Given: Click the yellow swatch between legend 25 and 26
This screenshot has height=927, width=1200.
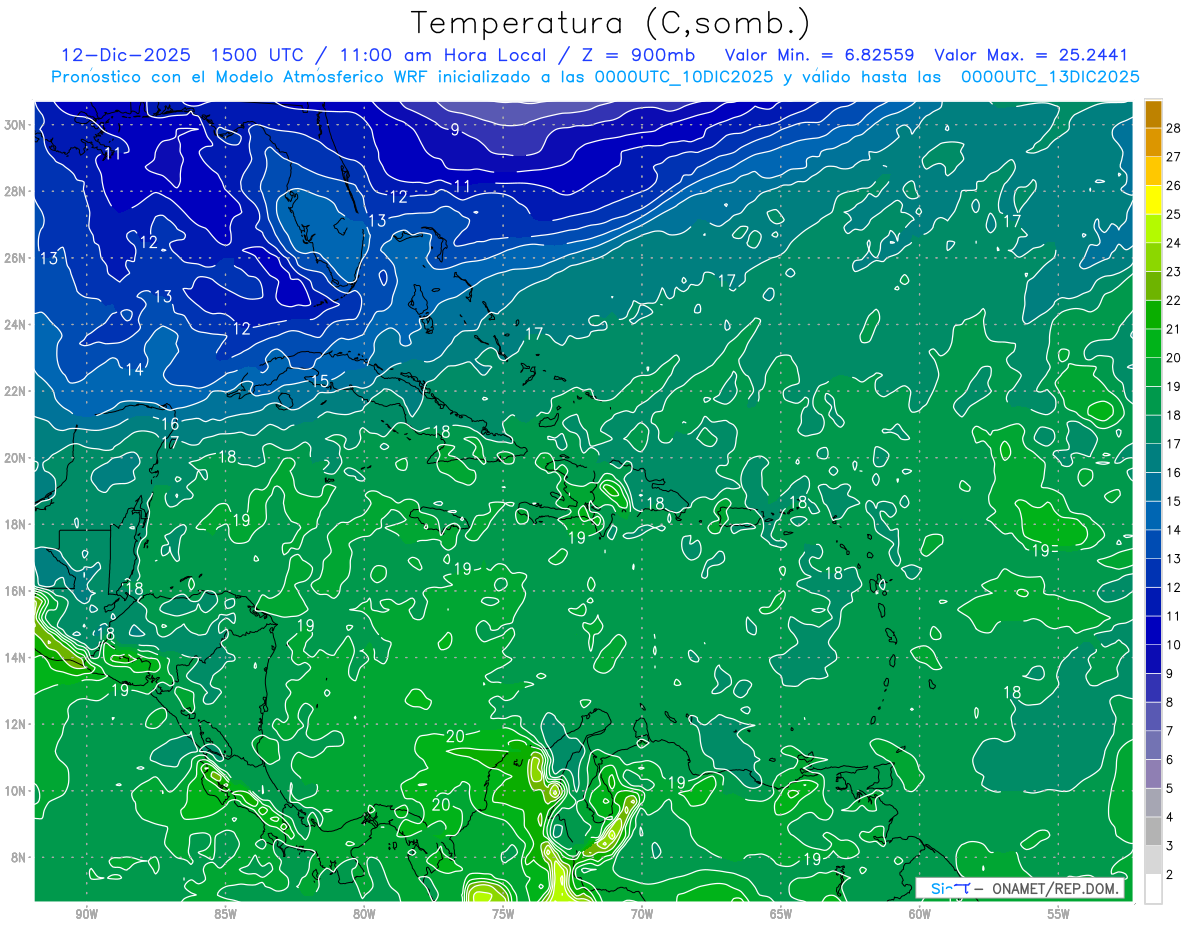Looking at the screenshot, I should (1153, 199).
